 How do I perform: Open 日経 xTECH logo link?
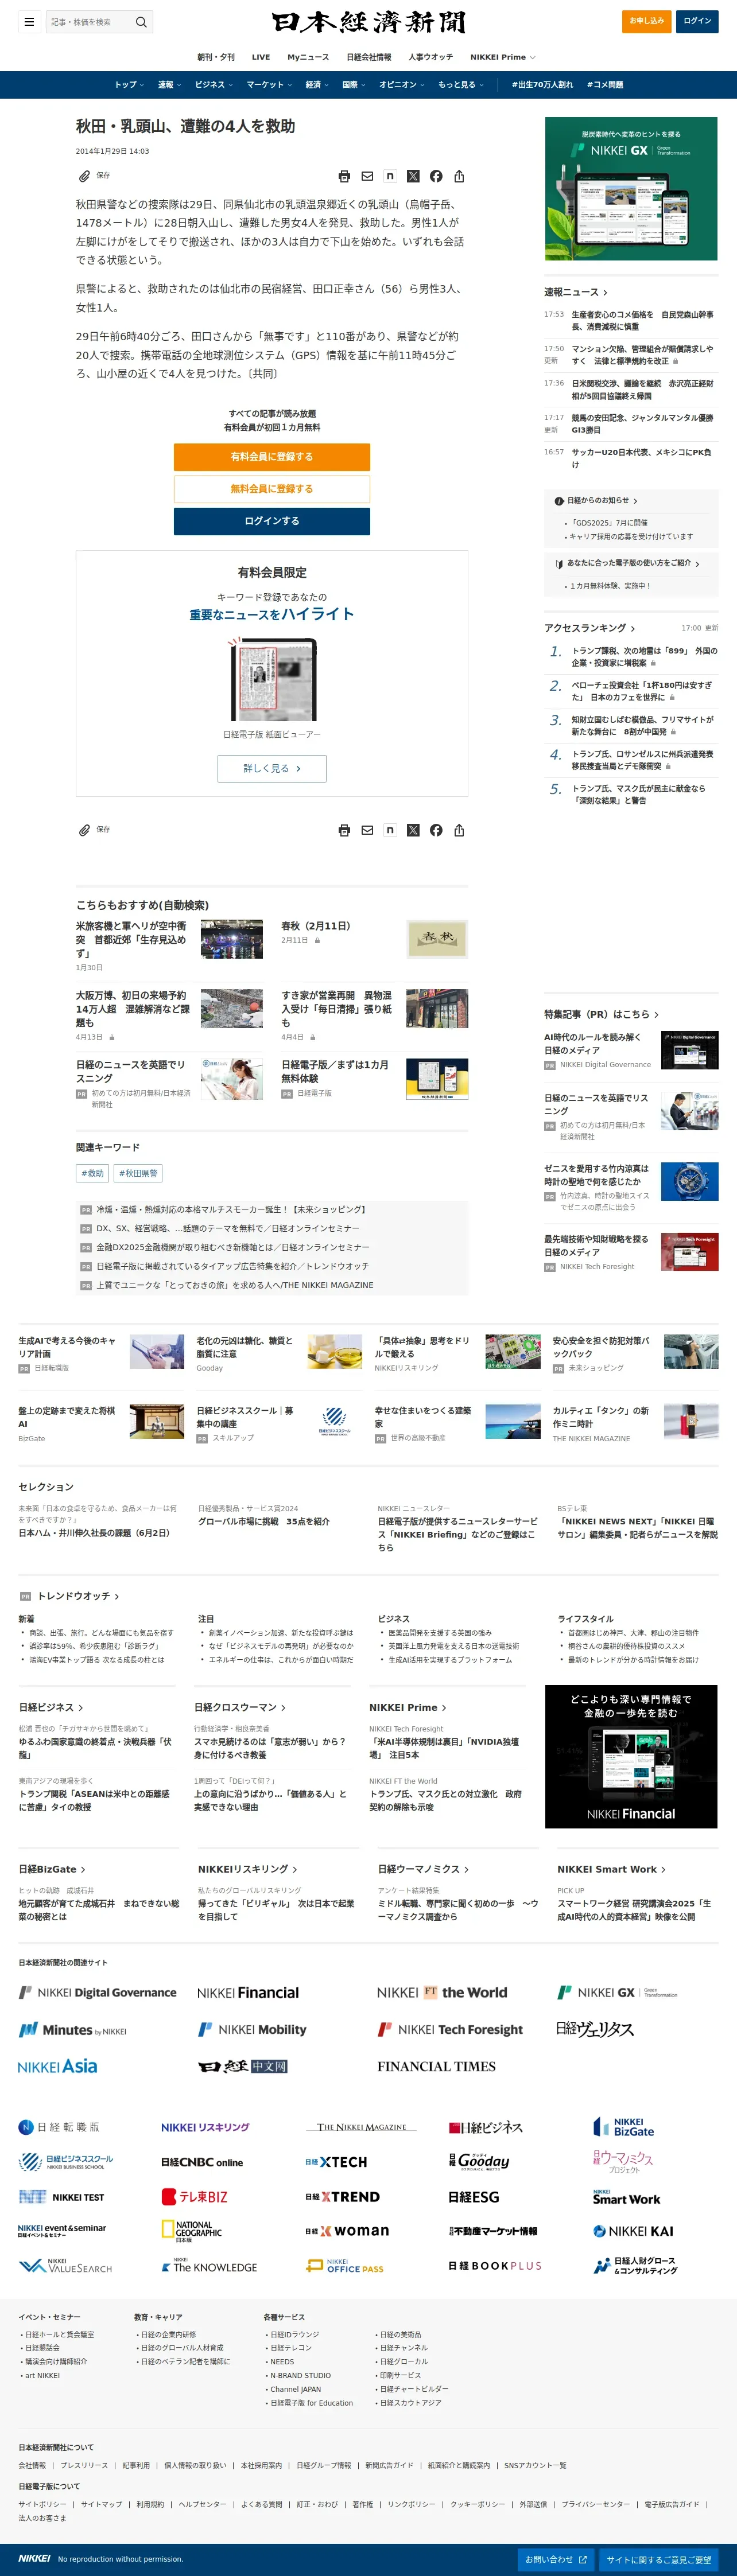click(336, 2162)
